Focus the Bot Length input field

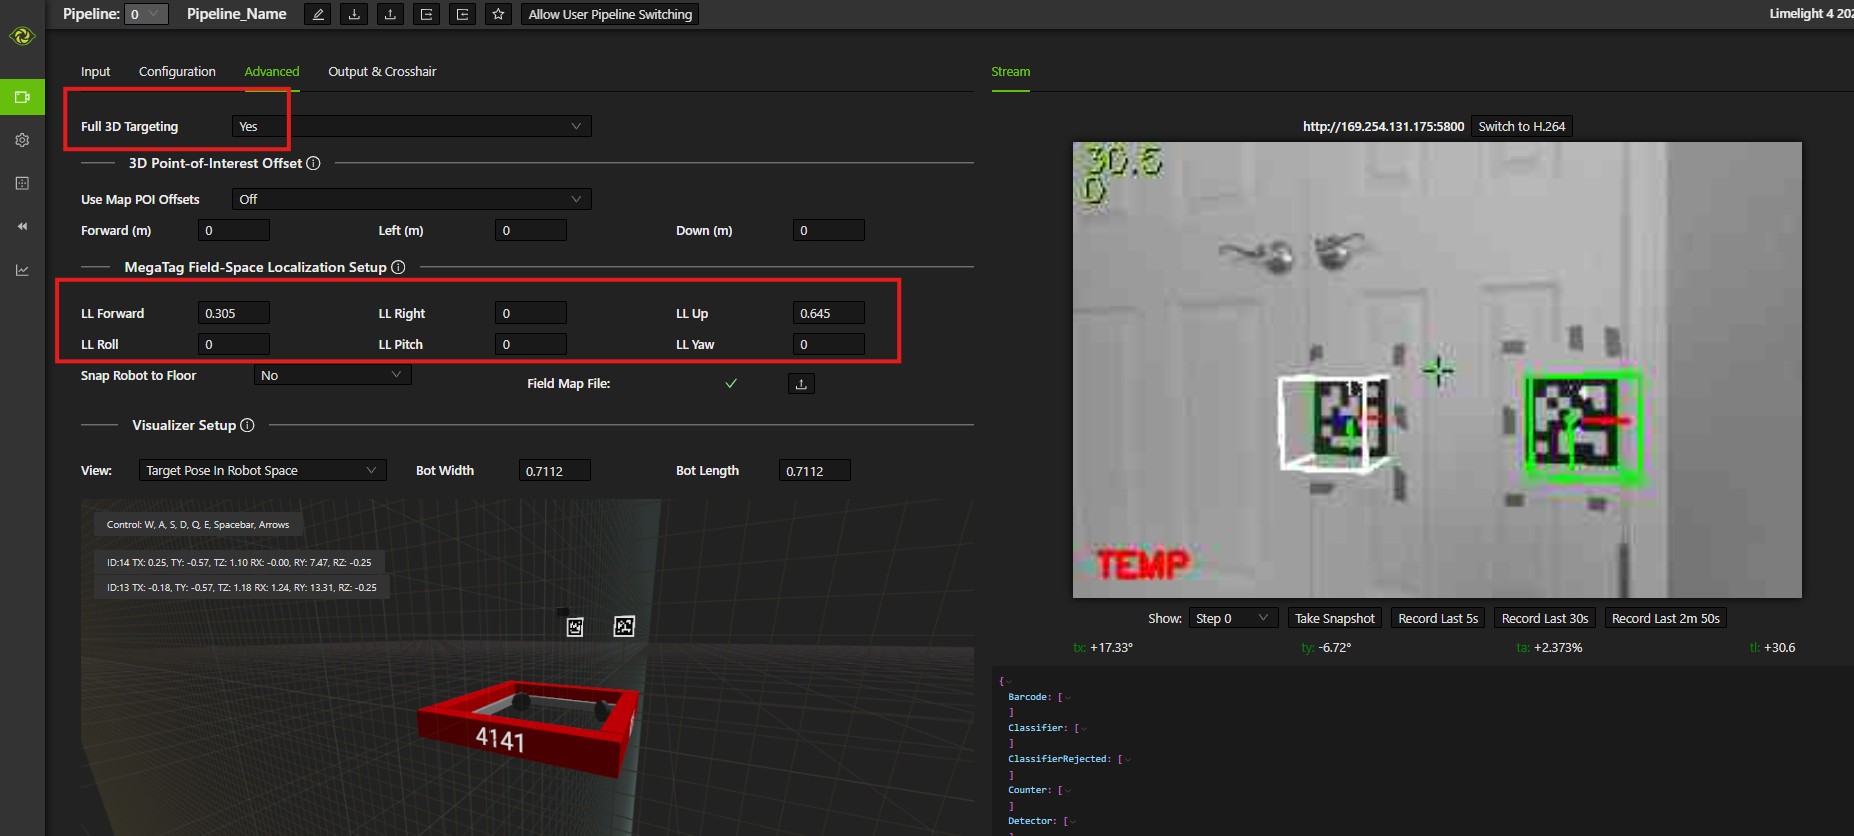(815, 471)
